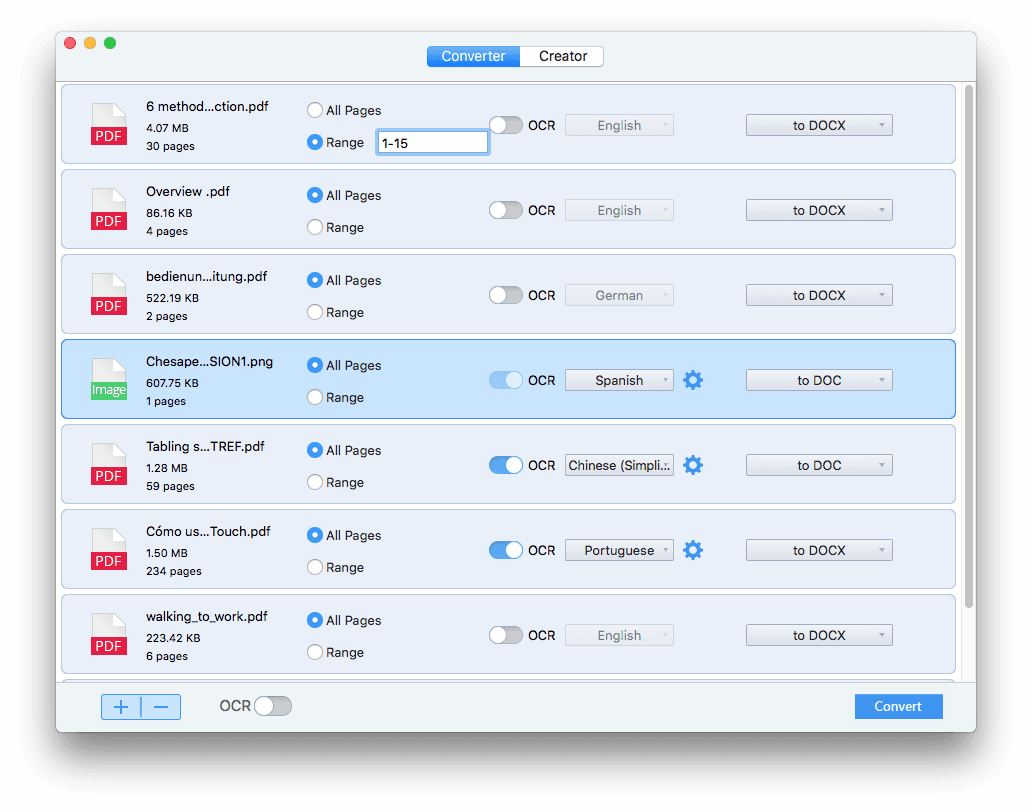Click the PDF icon for bedienun...itung.pdf
The height and width of the screenshot is (812, 1032).
[x=108, y=294]
